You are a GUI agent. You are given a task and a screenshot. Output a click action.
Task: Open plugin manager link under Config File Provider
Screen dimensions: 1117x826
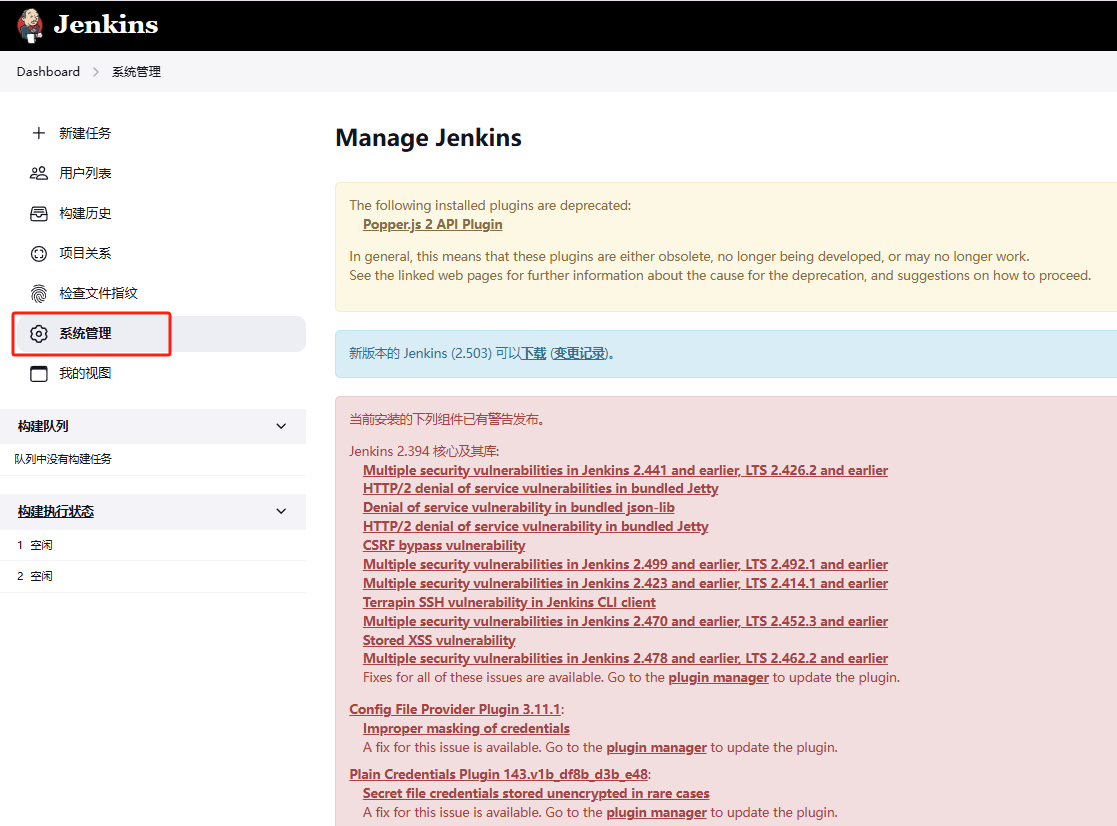[656, 748]
